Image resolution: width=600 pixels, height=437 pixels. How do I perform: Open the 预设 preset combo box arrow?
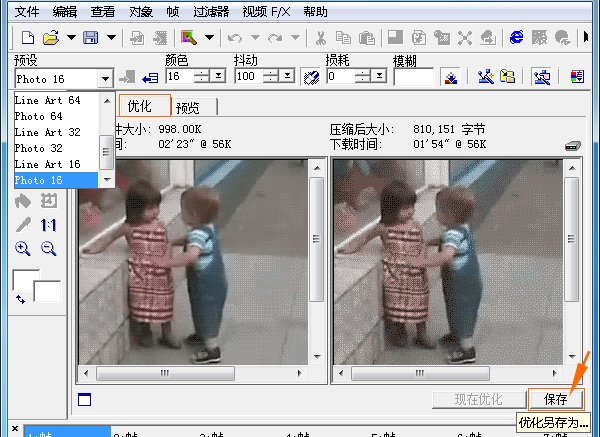click(x=105, y=77)
